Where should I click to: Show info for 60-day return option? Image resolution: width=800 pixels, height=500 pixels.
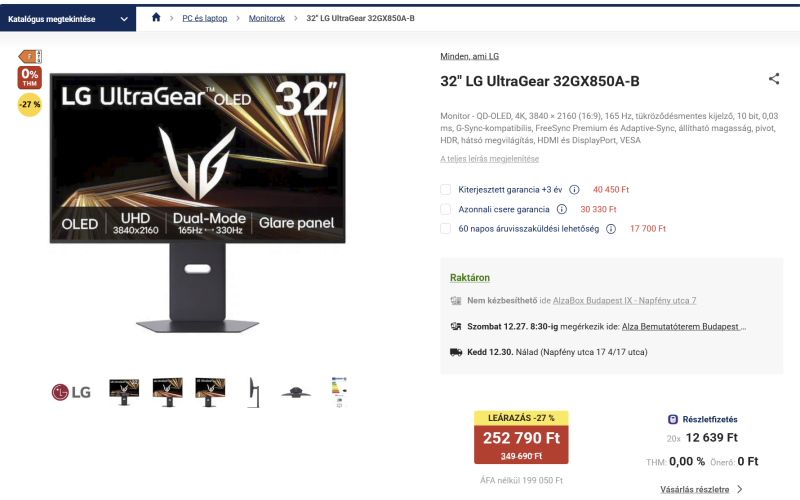pos(611,229)
